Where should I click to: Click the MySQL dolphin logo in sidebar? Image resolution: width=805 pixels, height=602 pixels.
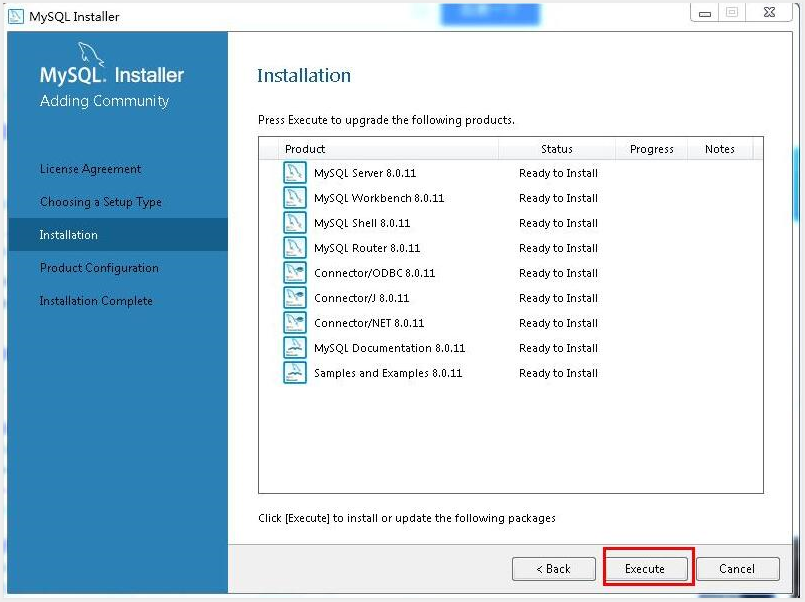[x=91, y=54]
